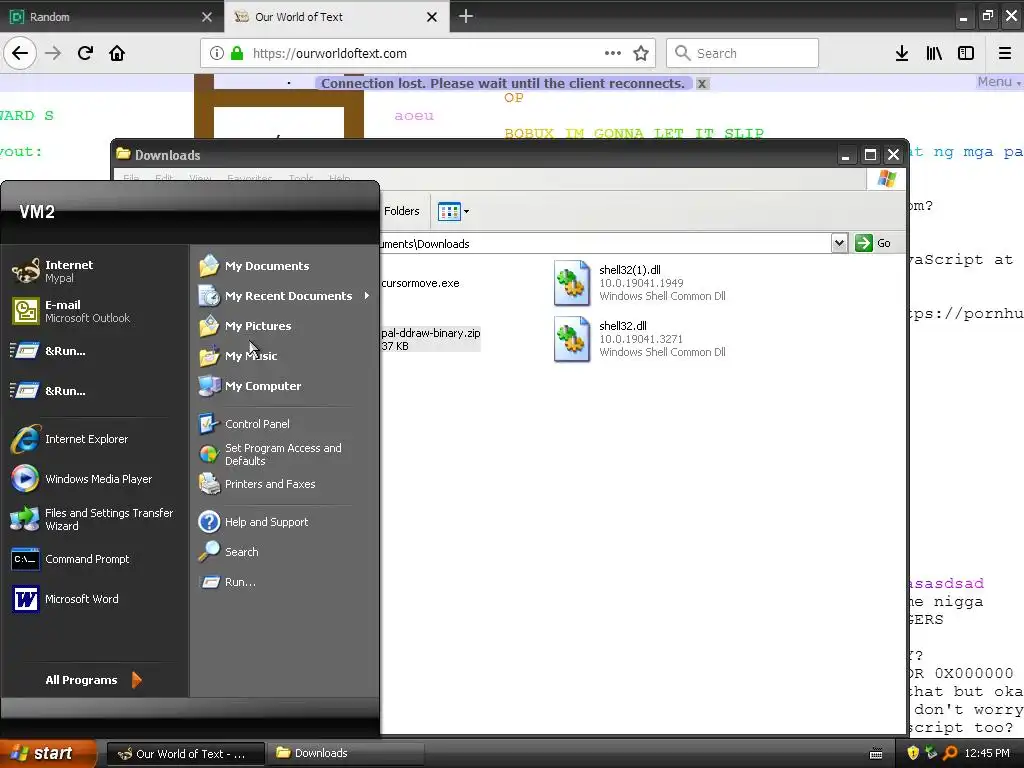Viewport: 1024px width, 768px height.
Task: Click the Windows Start button
Action: pos(47,753)
